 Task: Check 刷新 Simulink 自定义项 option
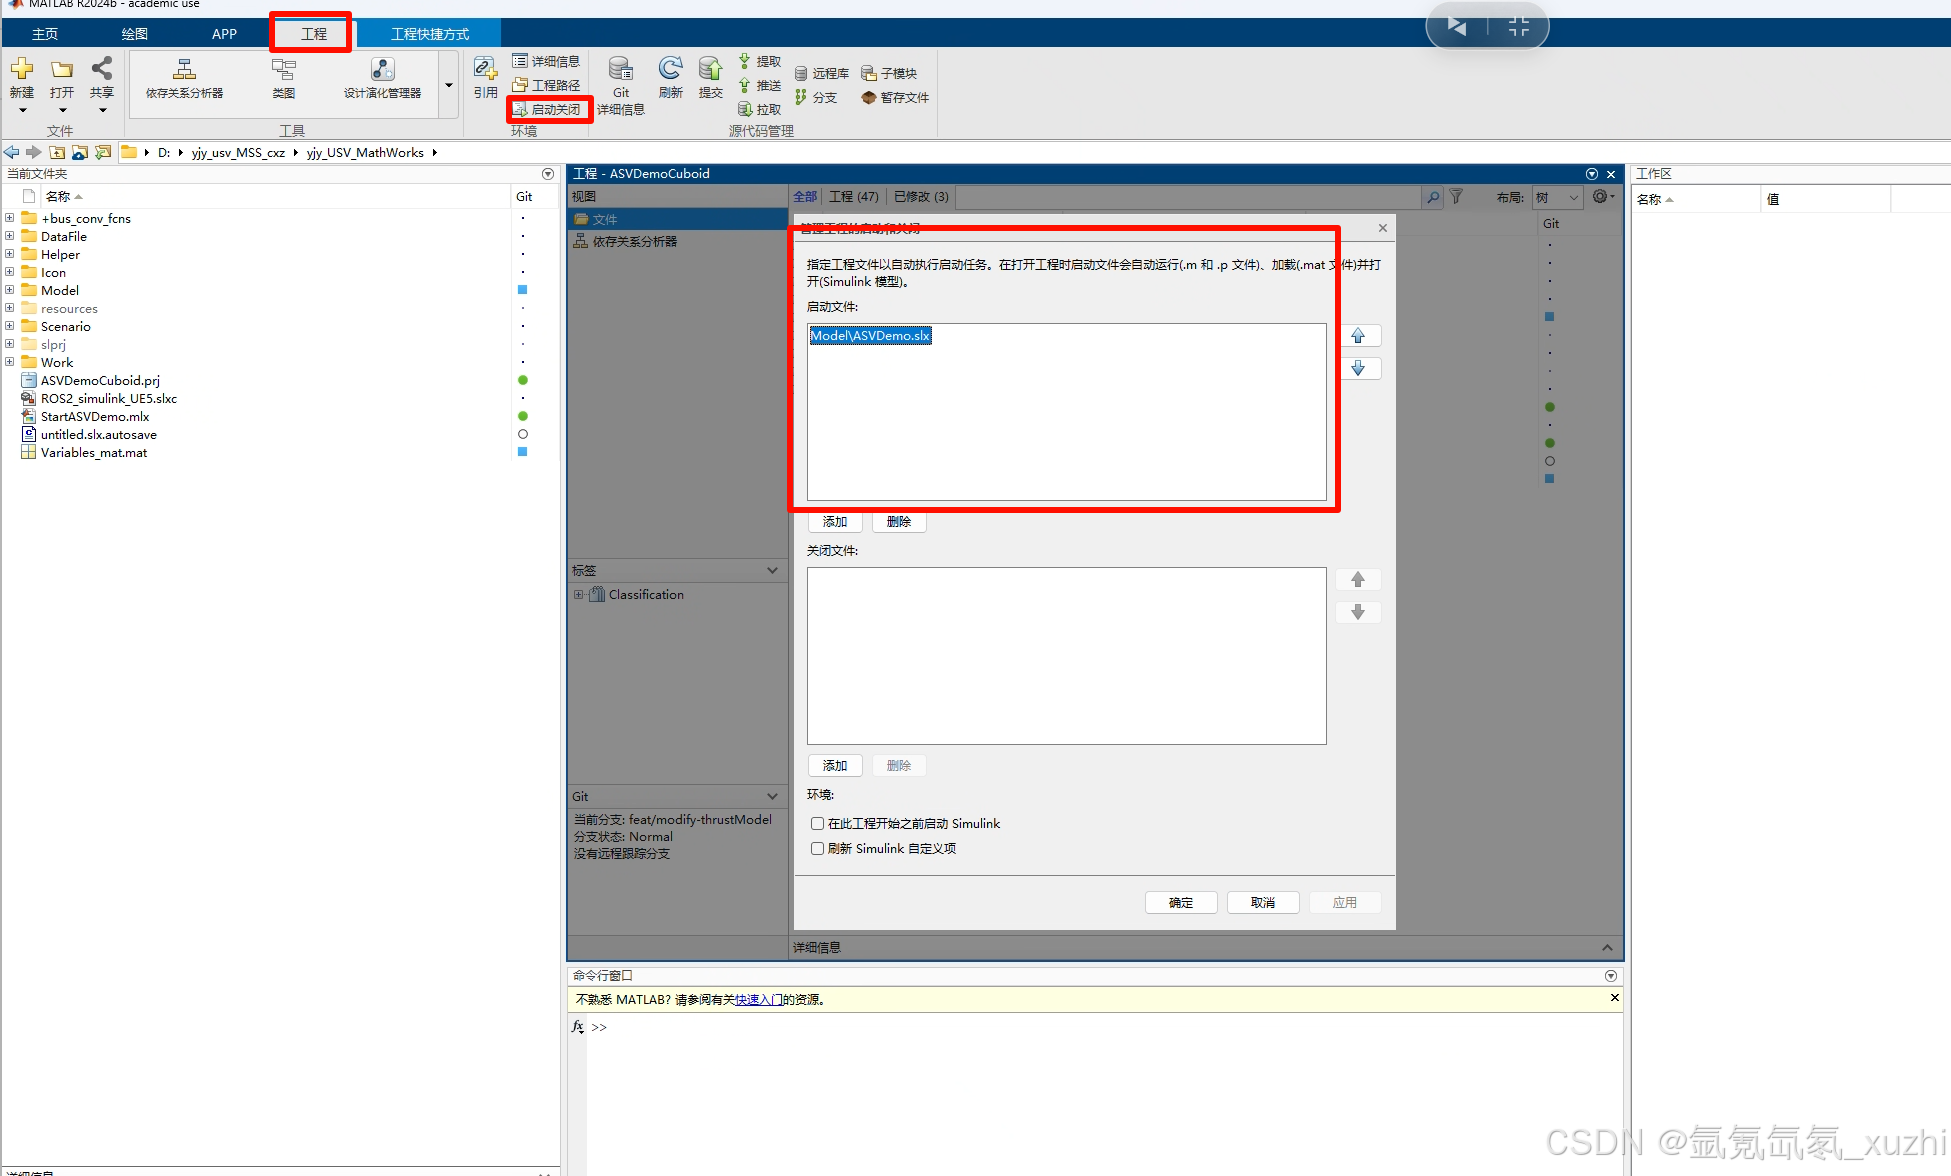click(817, 849)
